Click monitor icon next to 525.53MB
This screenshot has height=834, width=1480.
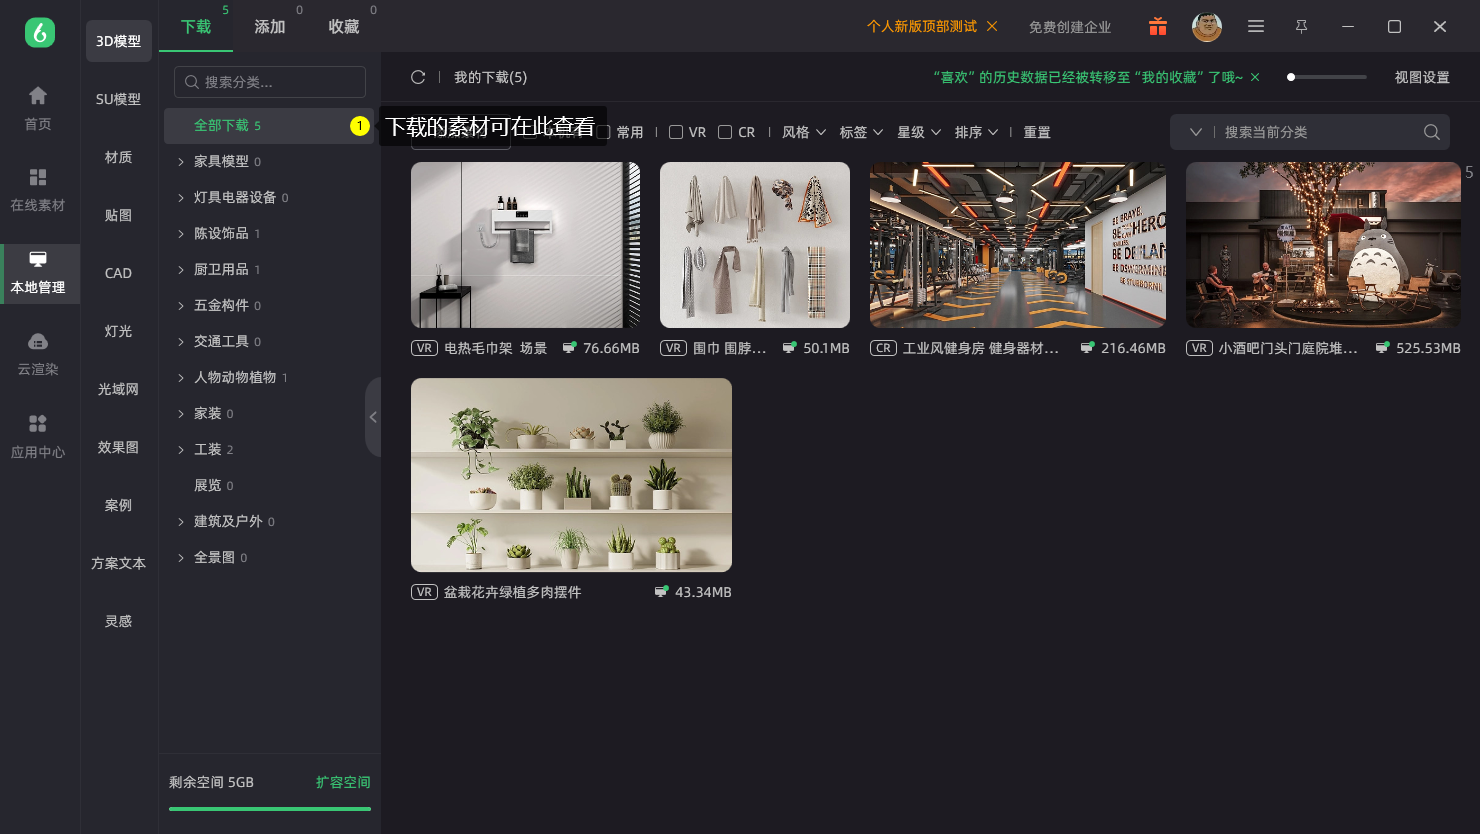click(1382, 348)
